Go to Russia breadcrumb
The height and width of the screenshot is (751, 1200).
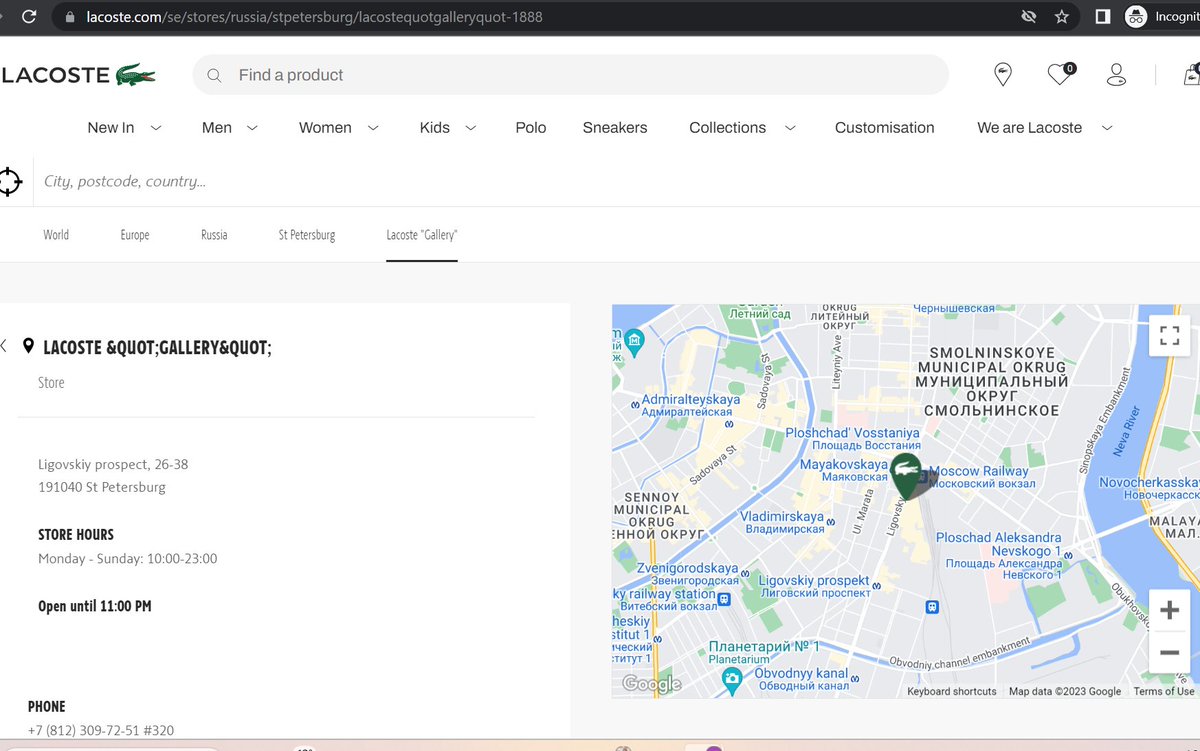pyautogui.click(x=214, y=235)
